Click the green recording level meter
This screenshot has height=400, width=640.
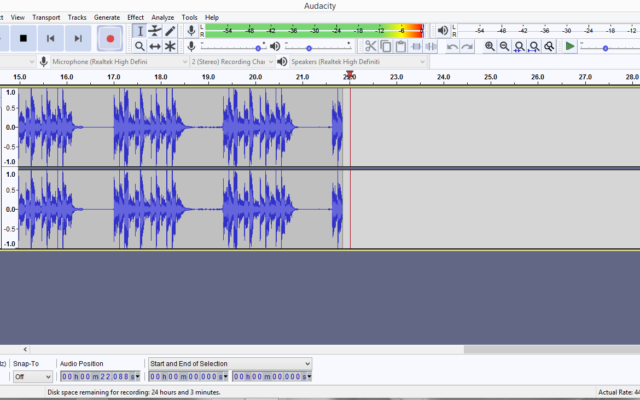pos(314,31)
